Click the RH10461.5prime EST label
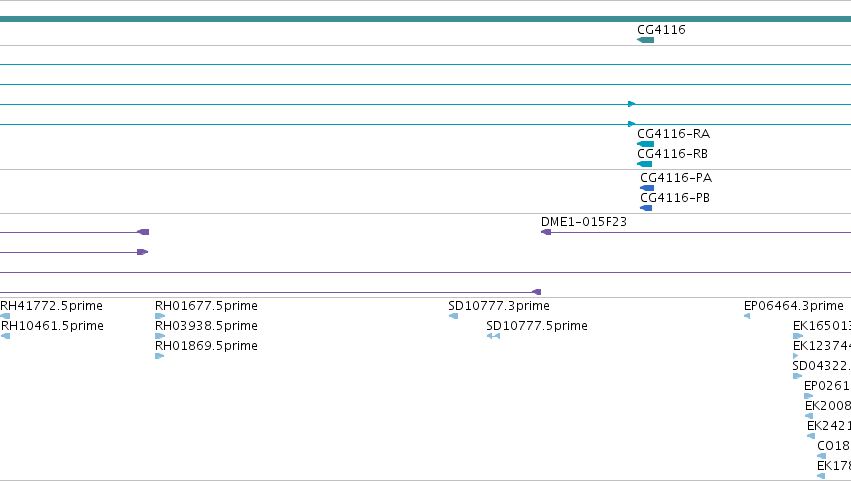This screenshot has width=851, height=481. pos(52,326)
